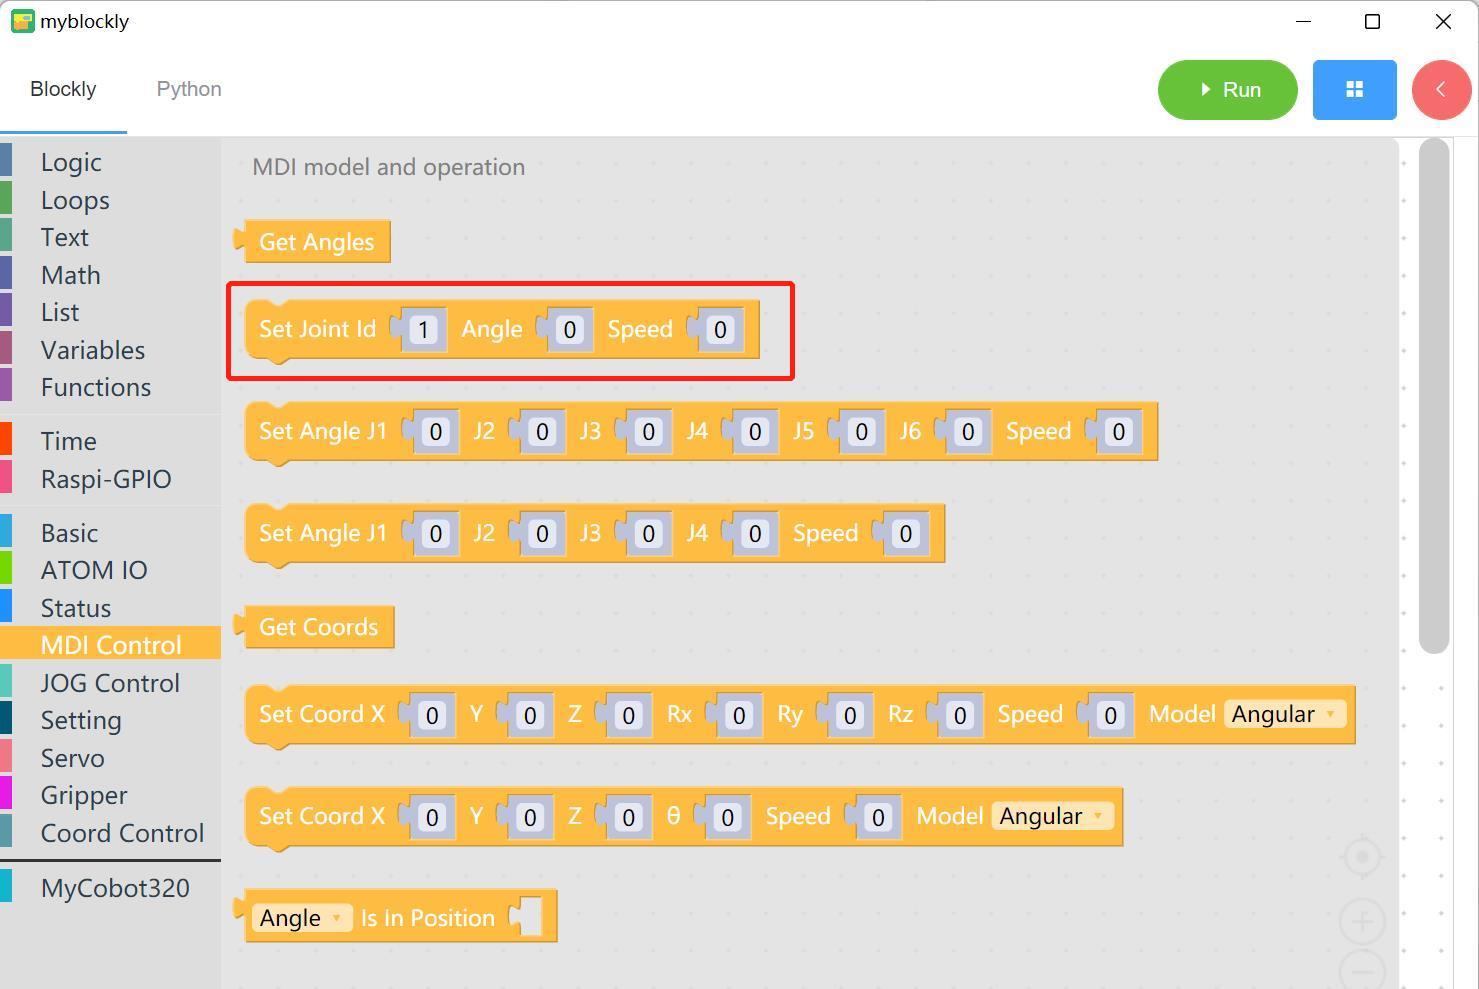The height and width of the screenshot is (989, 1479).
Task: Select the Blockly tab
Action: pos(63,89)
